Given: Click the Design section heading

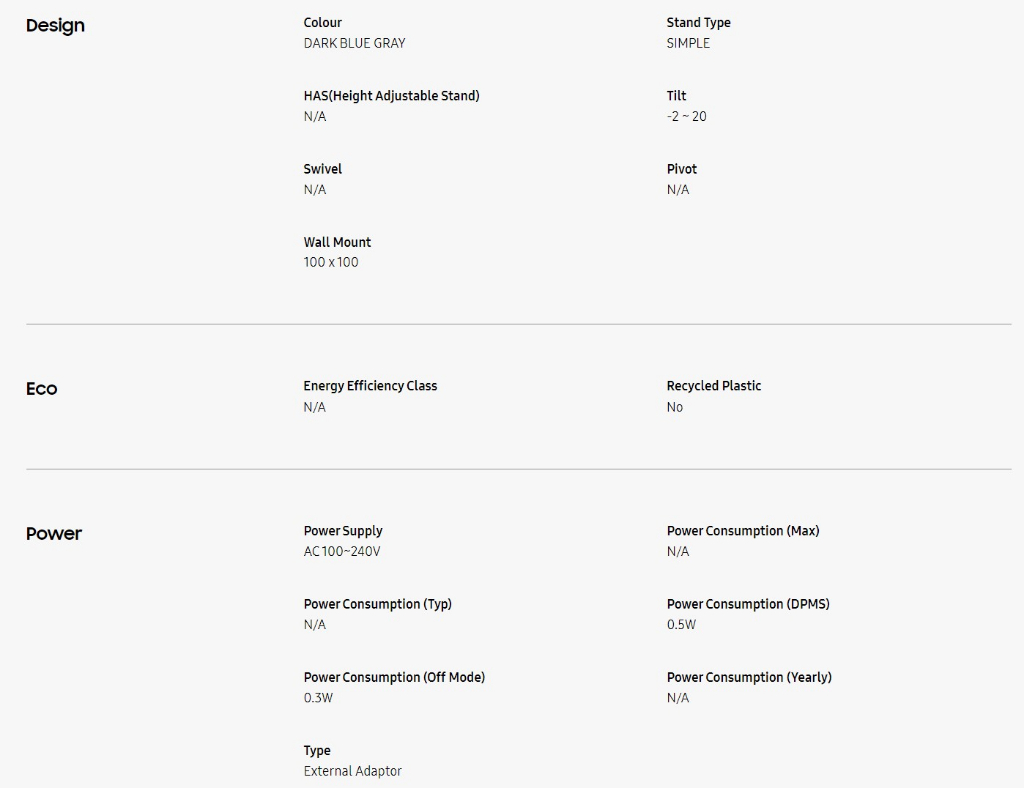Looking at the screenshot, I should pos(55,25).
